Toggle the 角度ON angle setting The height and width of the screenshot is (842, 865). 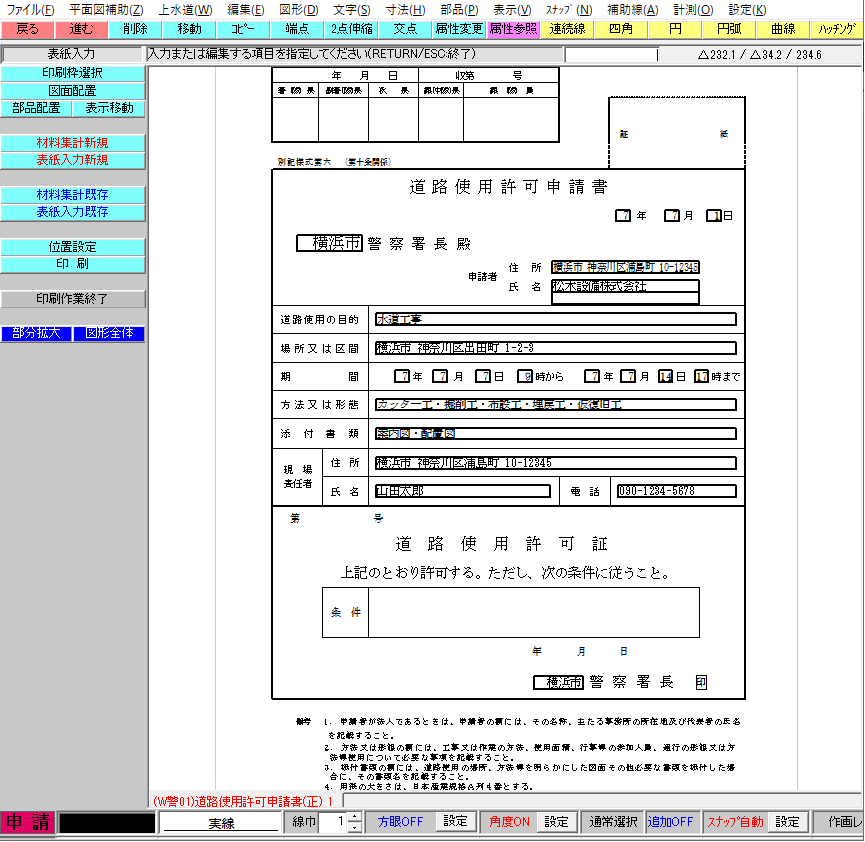pyautogui.click(x=509, y=822)
